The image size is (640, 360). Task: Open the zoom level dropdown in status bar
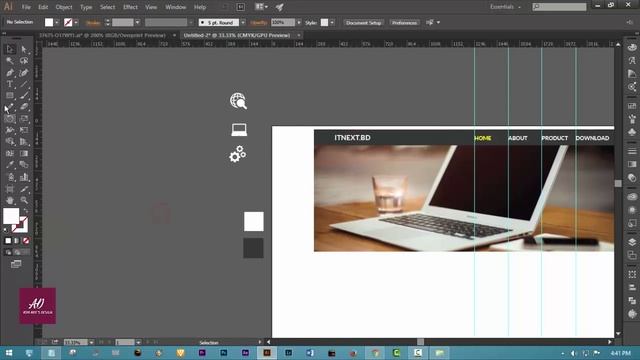[91, 342]
